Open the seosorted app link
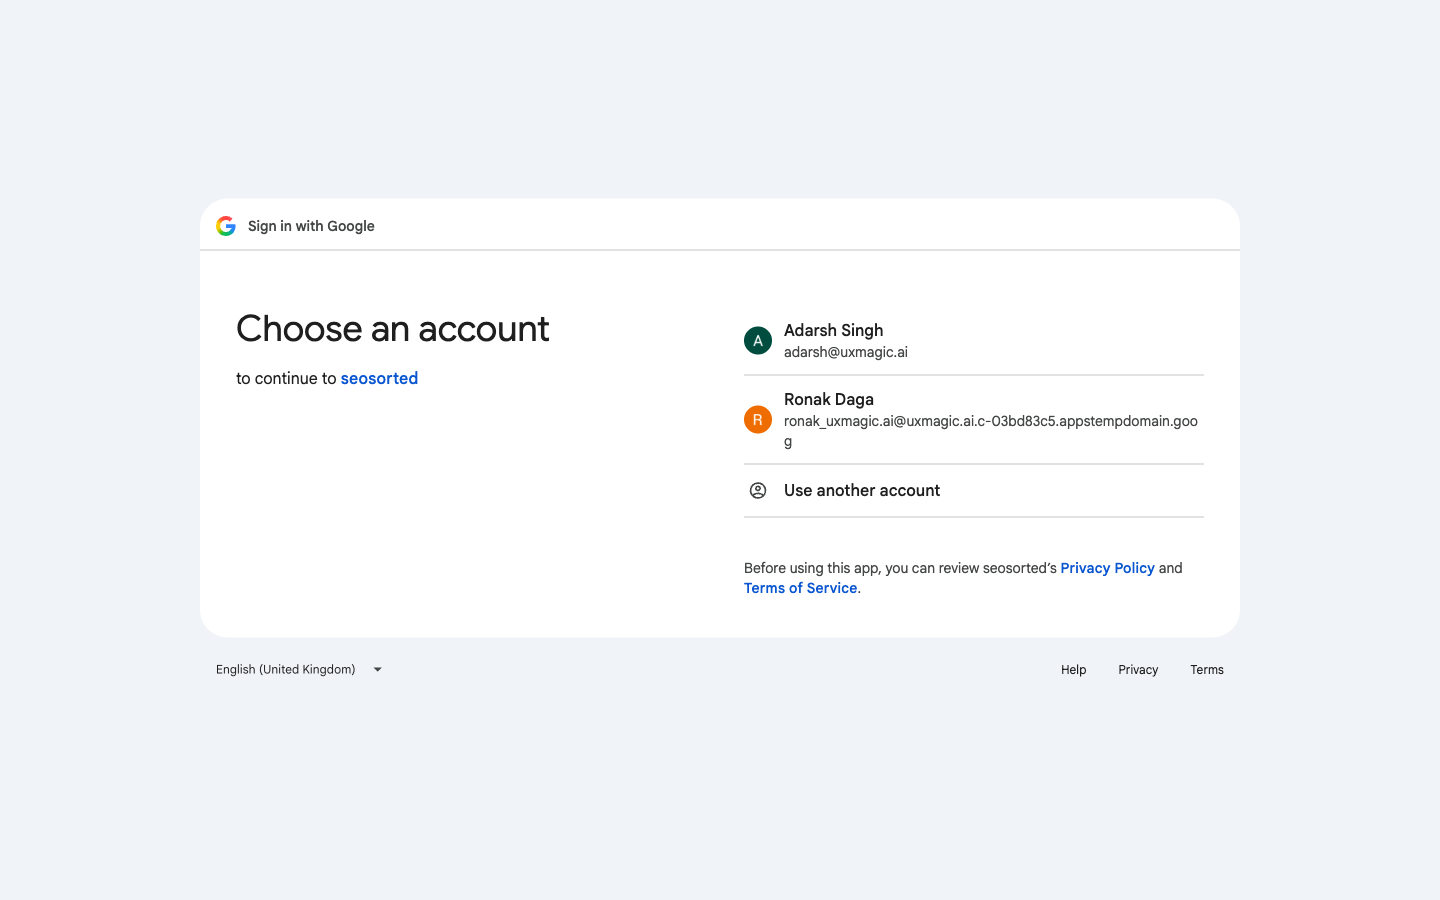The width and height of the screenshot is (1440, 900). pos(379,378)
